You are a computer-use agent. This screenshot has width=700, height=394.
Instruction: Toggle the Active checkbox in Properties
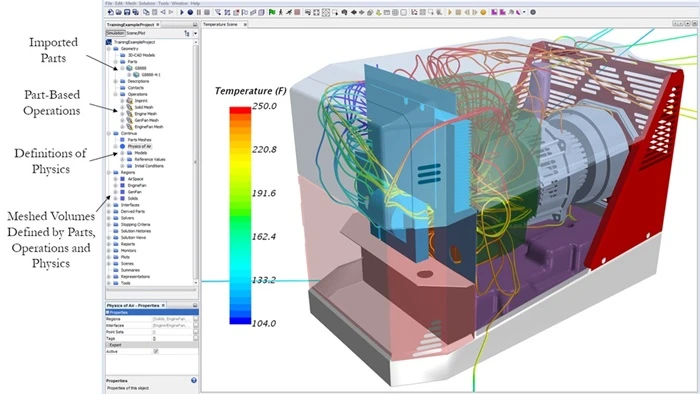pos(156,352)
